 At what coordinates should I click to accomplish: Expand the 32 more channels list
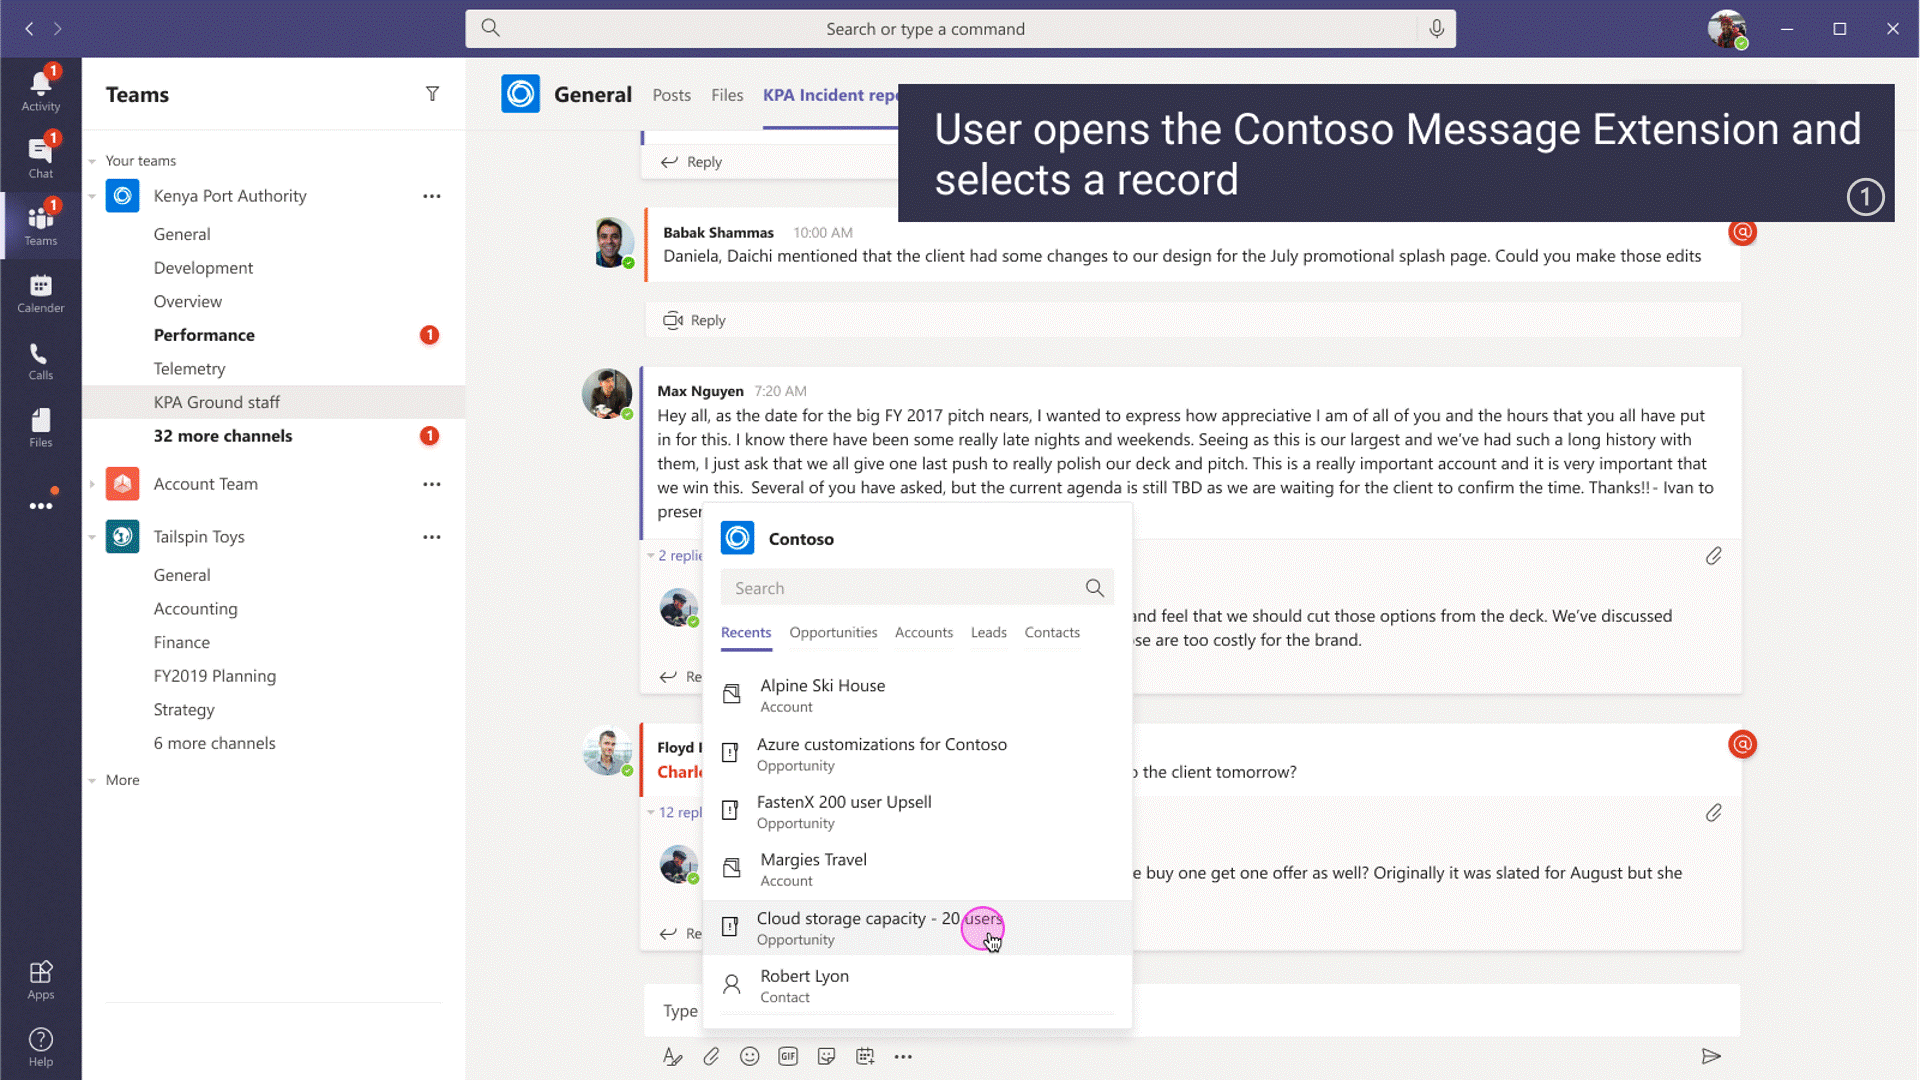(222, 435)
